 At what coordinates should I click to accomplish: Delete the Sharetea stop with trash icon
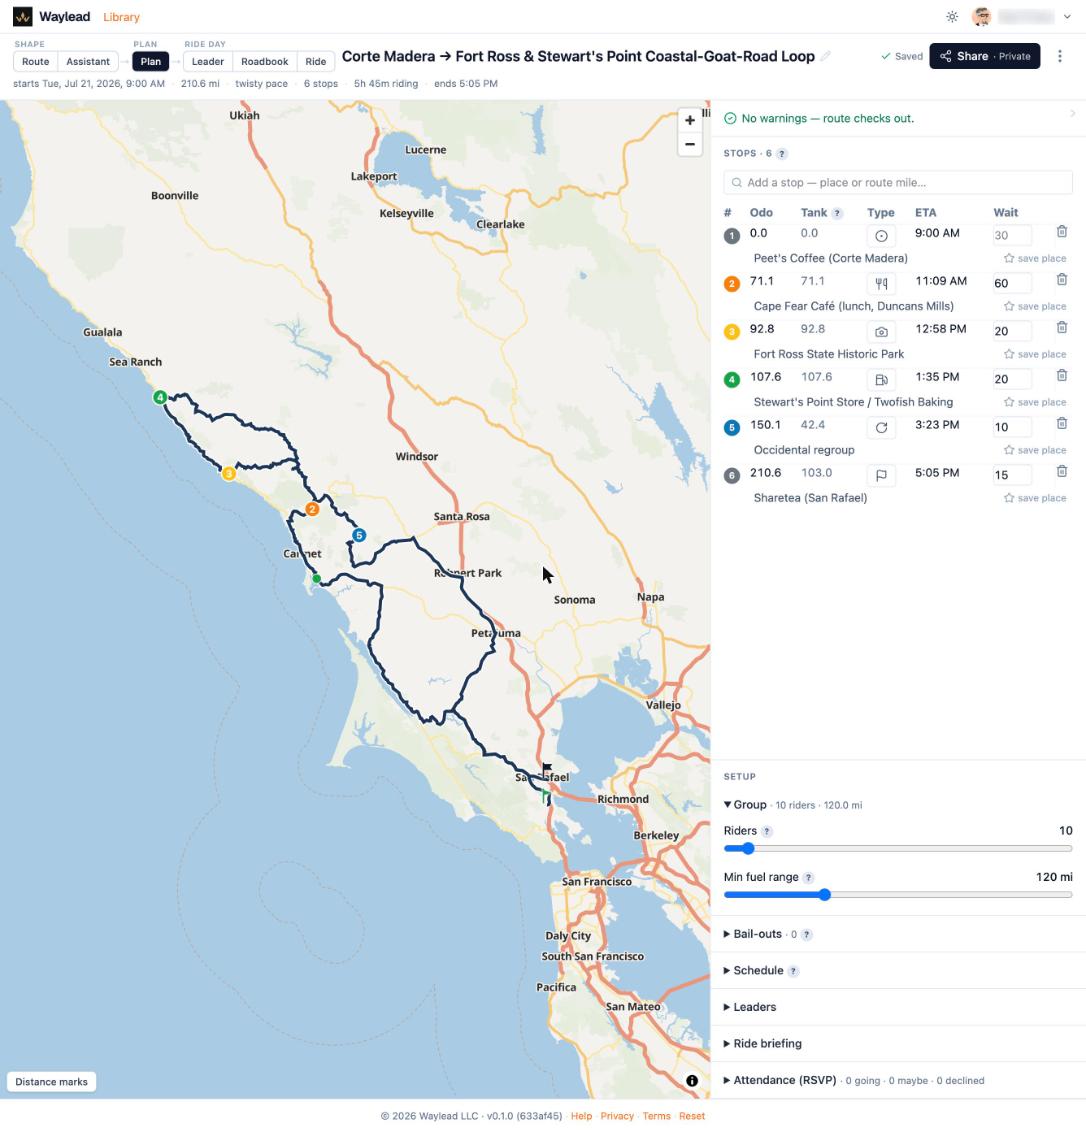tap(1061, 471)
